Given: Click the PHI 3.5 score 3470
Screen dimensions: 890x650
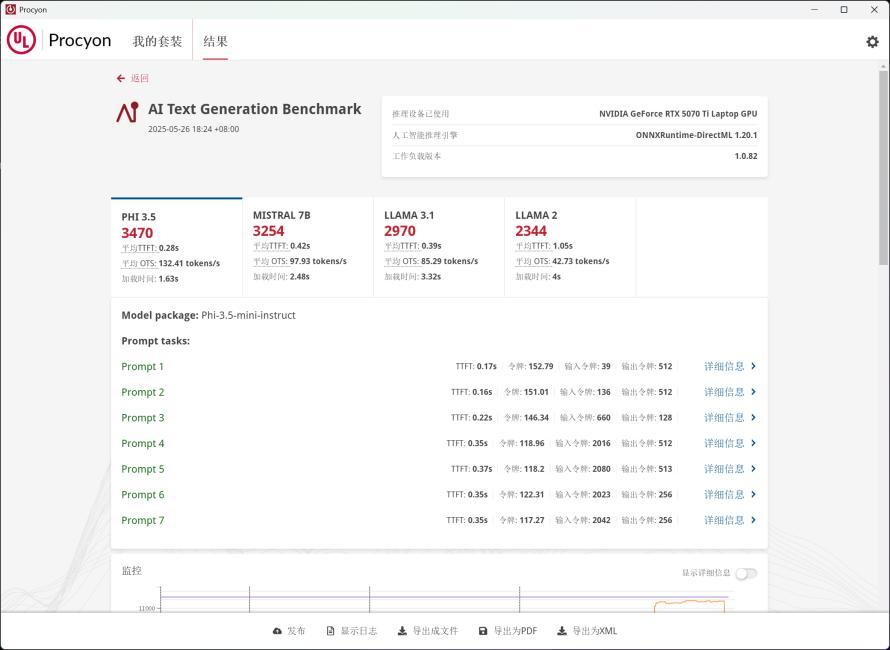Looking at the screenshot, I should [x=137, y=233].
